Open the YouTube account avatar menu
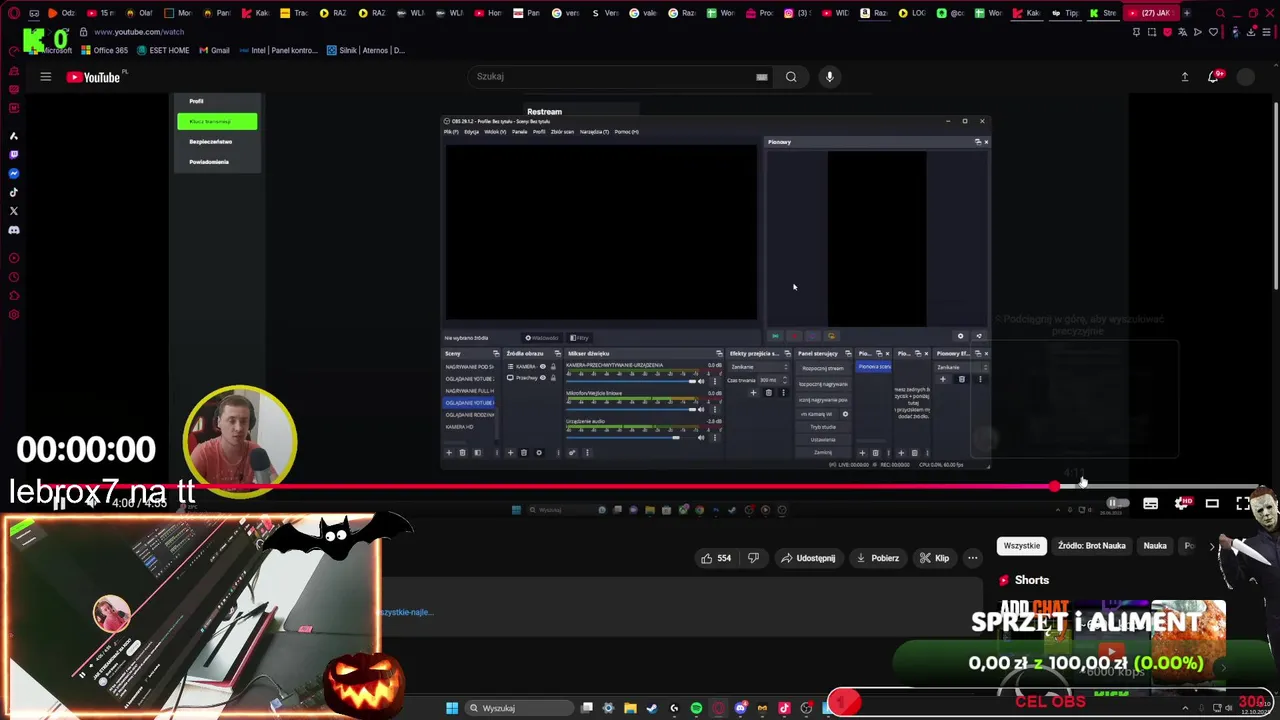Image resolution: width=1280 pixels, height=720 pixels. pyautogui.click(x=1245, y=77)
